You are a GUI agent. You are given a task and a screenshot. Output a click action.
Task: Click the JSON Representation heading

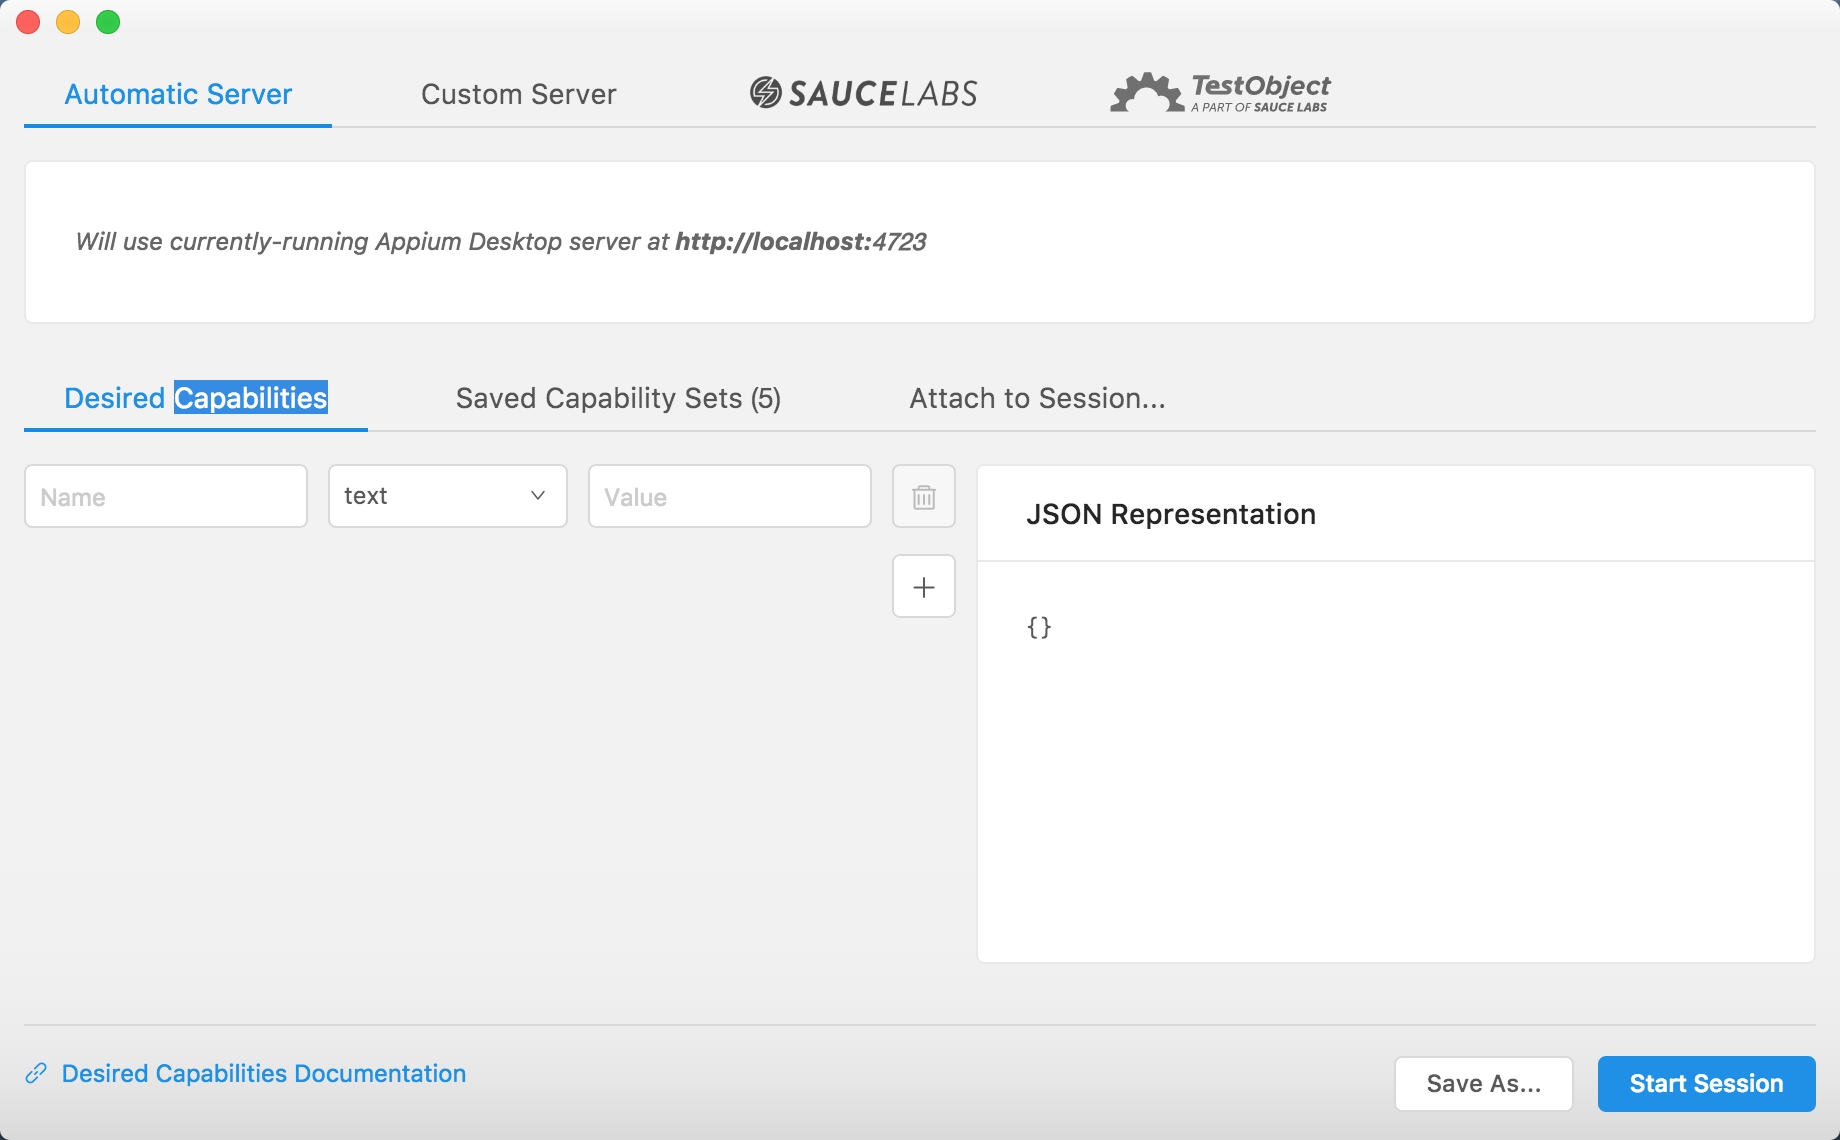[x=1170, y=514]
